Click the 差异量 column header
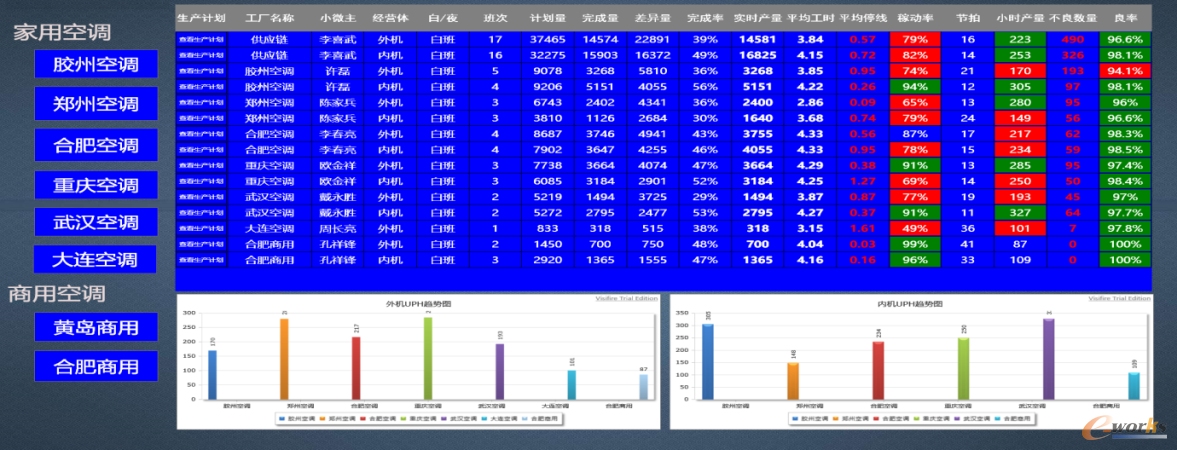This screenshot has width=1177, height=450. [x=652, y=17]
